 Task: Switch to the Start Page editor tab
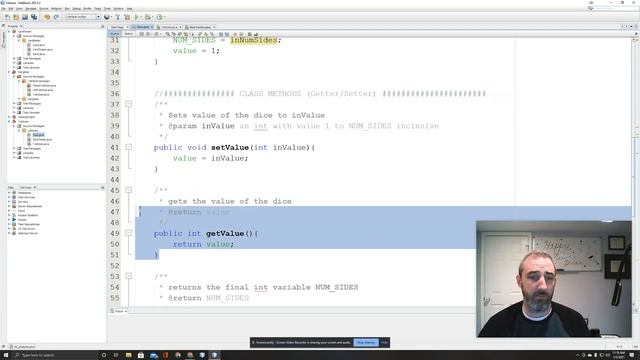tap(117, 27)
